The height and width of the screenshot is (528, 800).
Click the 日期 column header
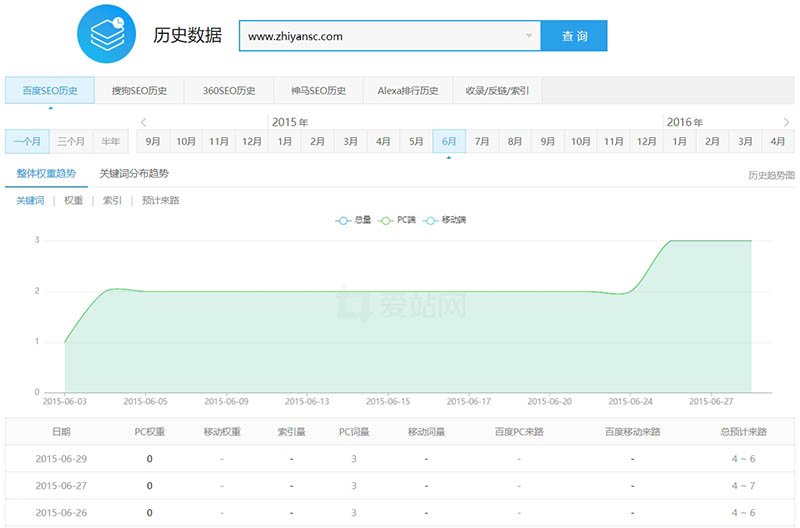coord(61,432)
